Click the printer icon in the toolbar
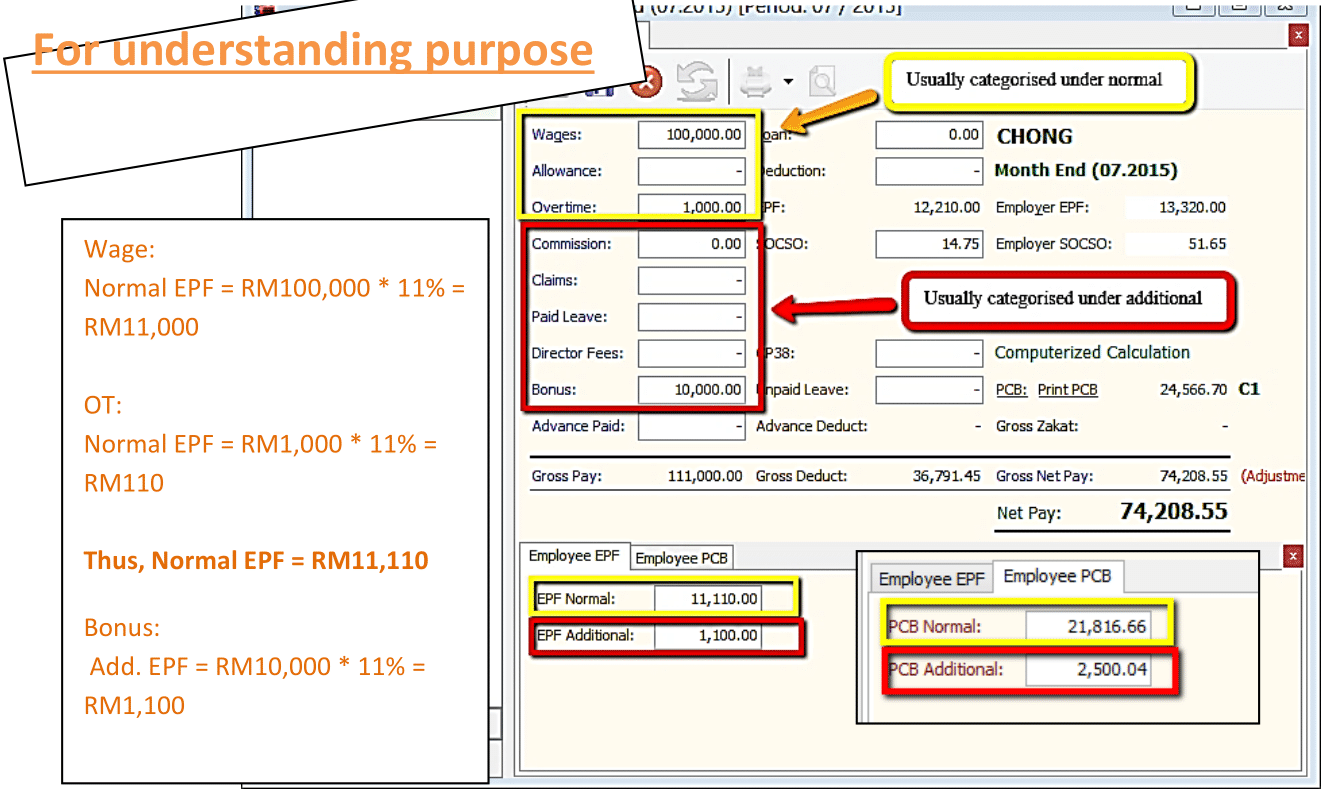 point(757,82)
